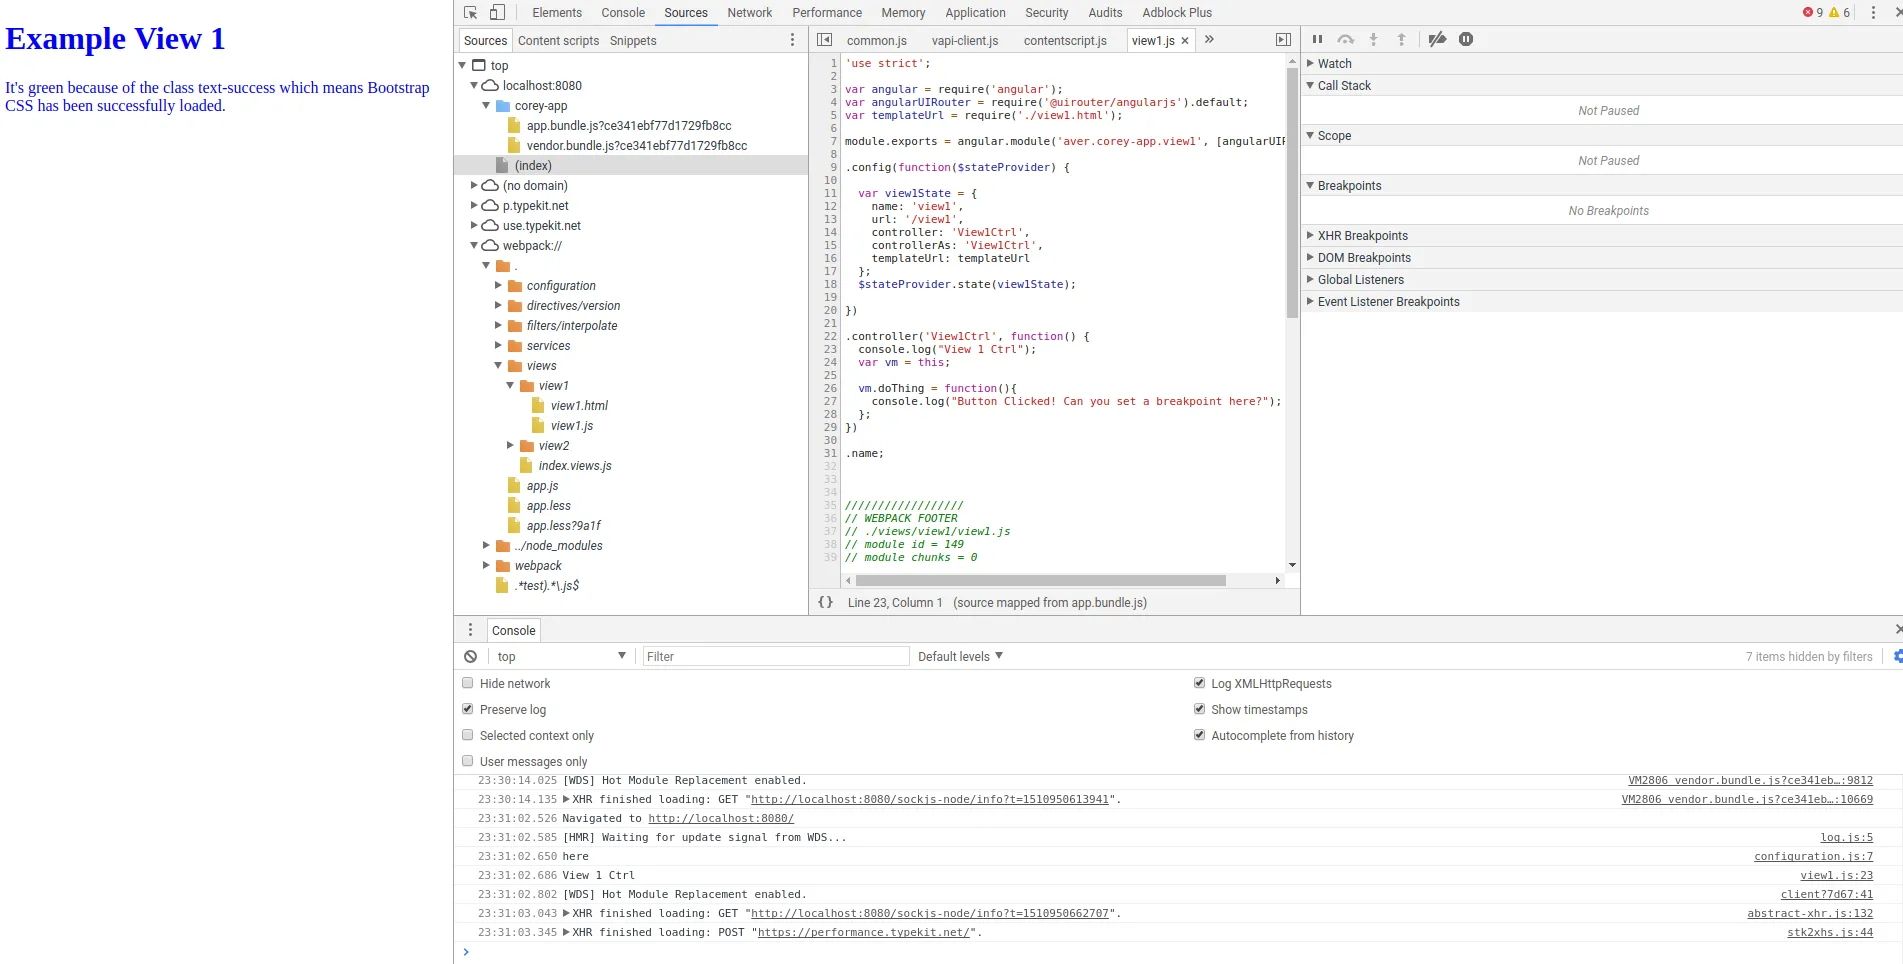Click the console Filter input field

coord(775,657)
